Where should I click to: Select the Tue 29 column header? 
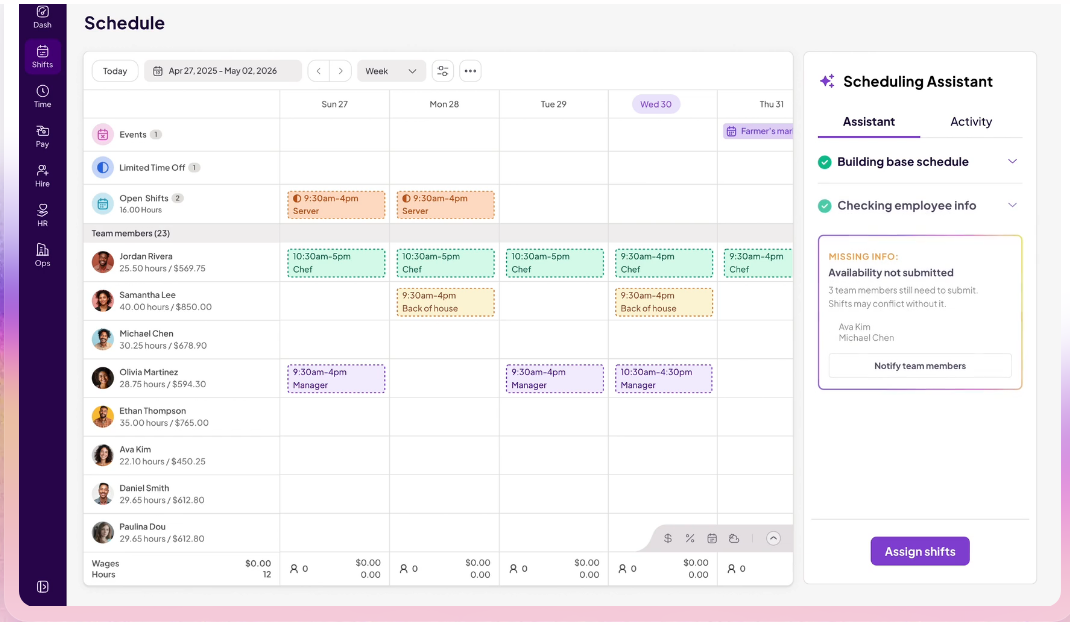pyautogui.click(x=553, y=104)
